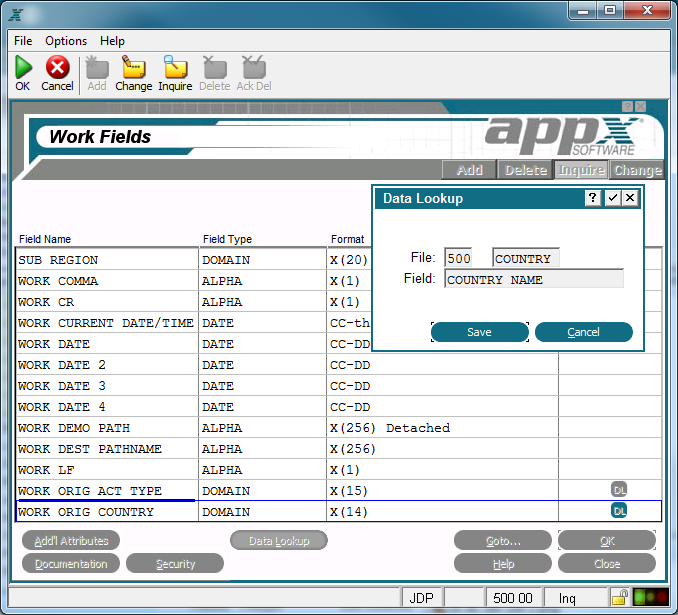
Task: Open the File menu
Action: coord(23,41)
